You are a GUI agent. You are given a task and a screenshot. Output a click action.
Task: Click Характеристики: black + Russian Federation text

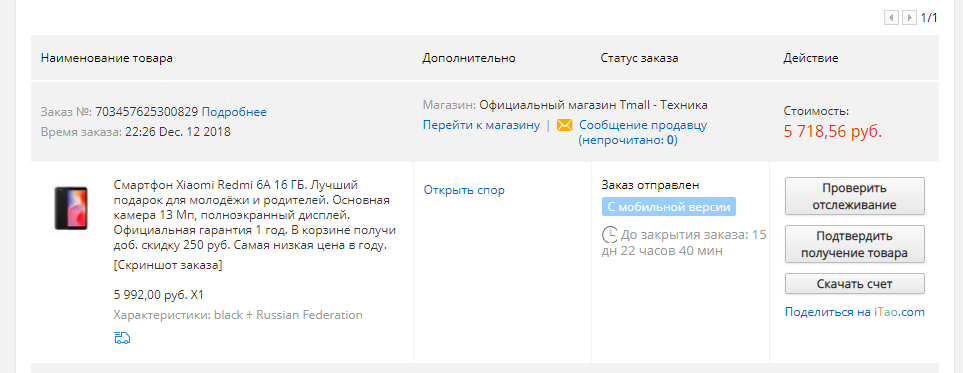click(x=238, y=315)
